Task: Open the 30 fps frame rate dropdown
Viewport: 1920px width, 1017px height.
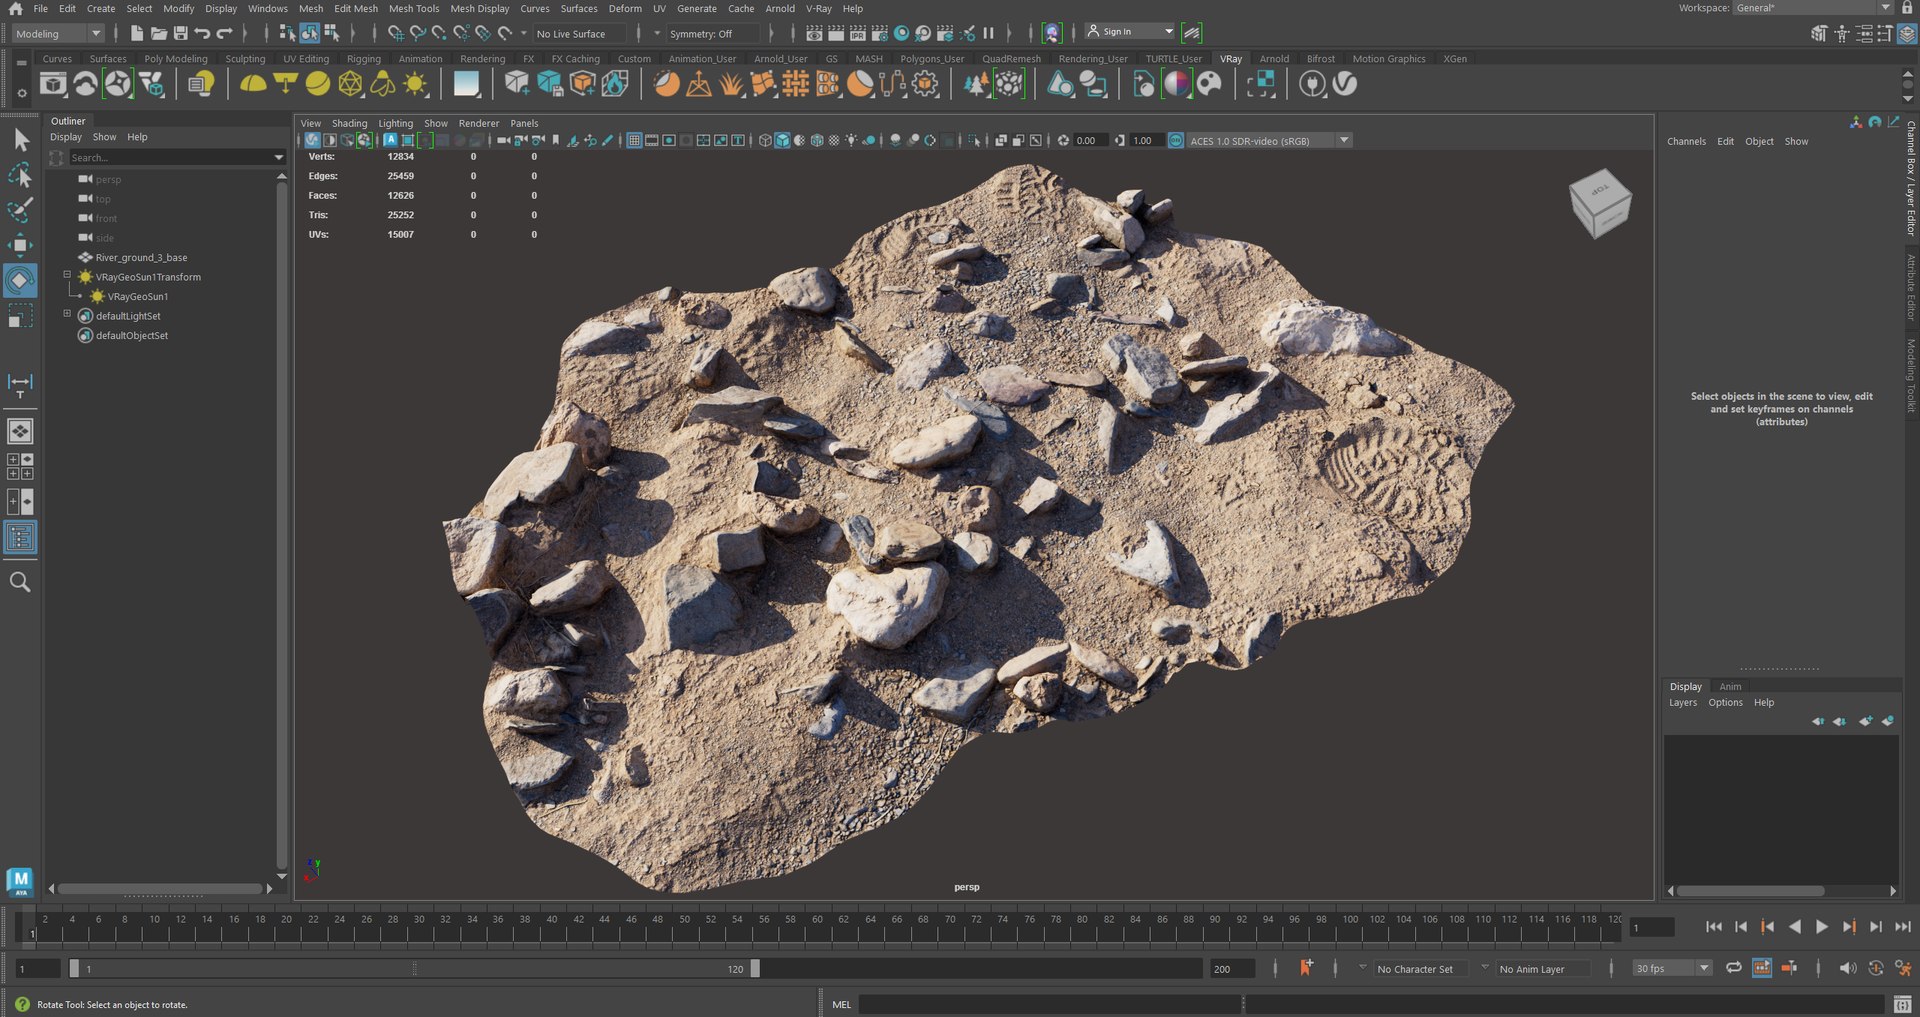Action: pyautogui.click(x=1672, y=968)
